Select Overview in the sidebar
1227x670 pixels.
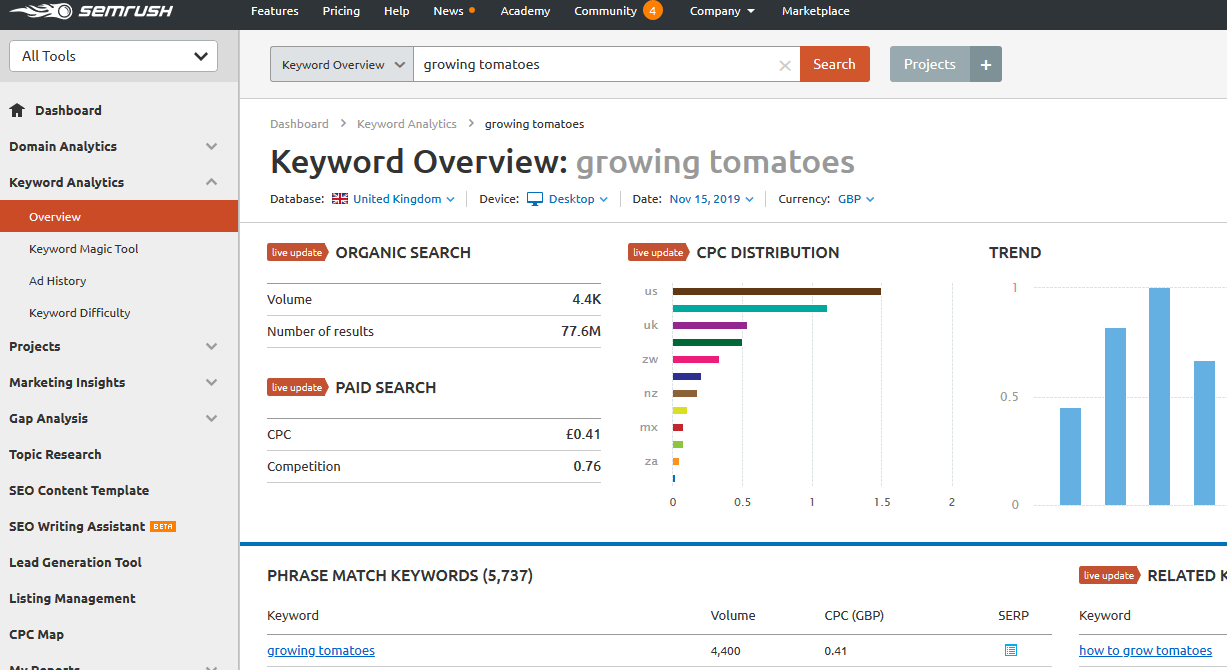(x=119, y=216)
